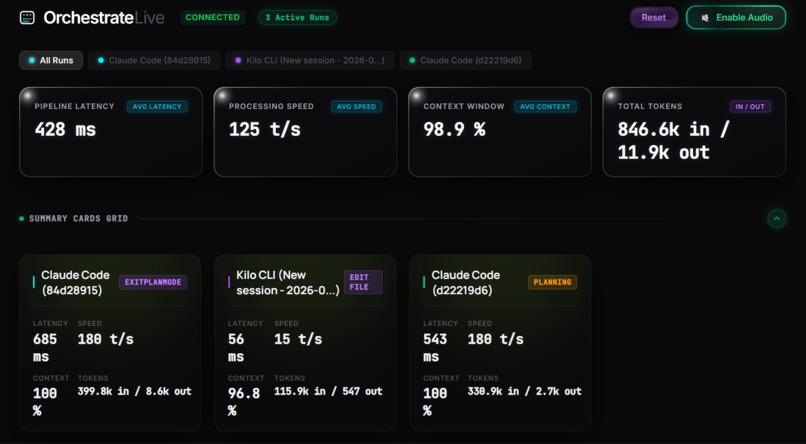The image size is (806, 444).
Task: Click the EXITPLANMODE status badge
Action: coord(153,282)
